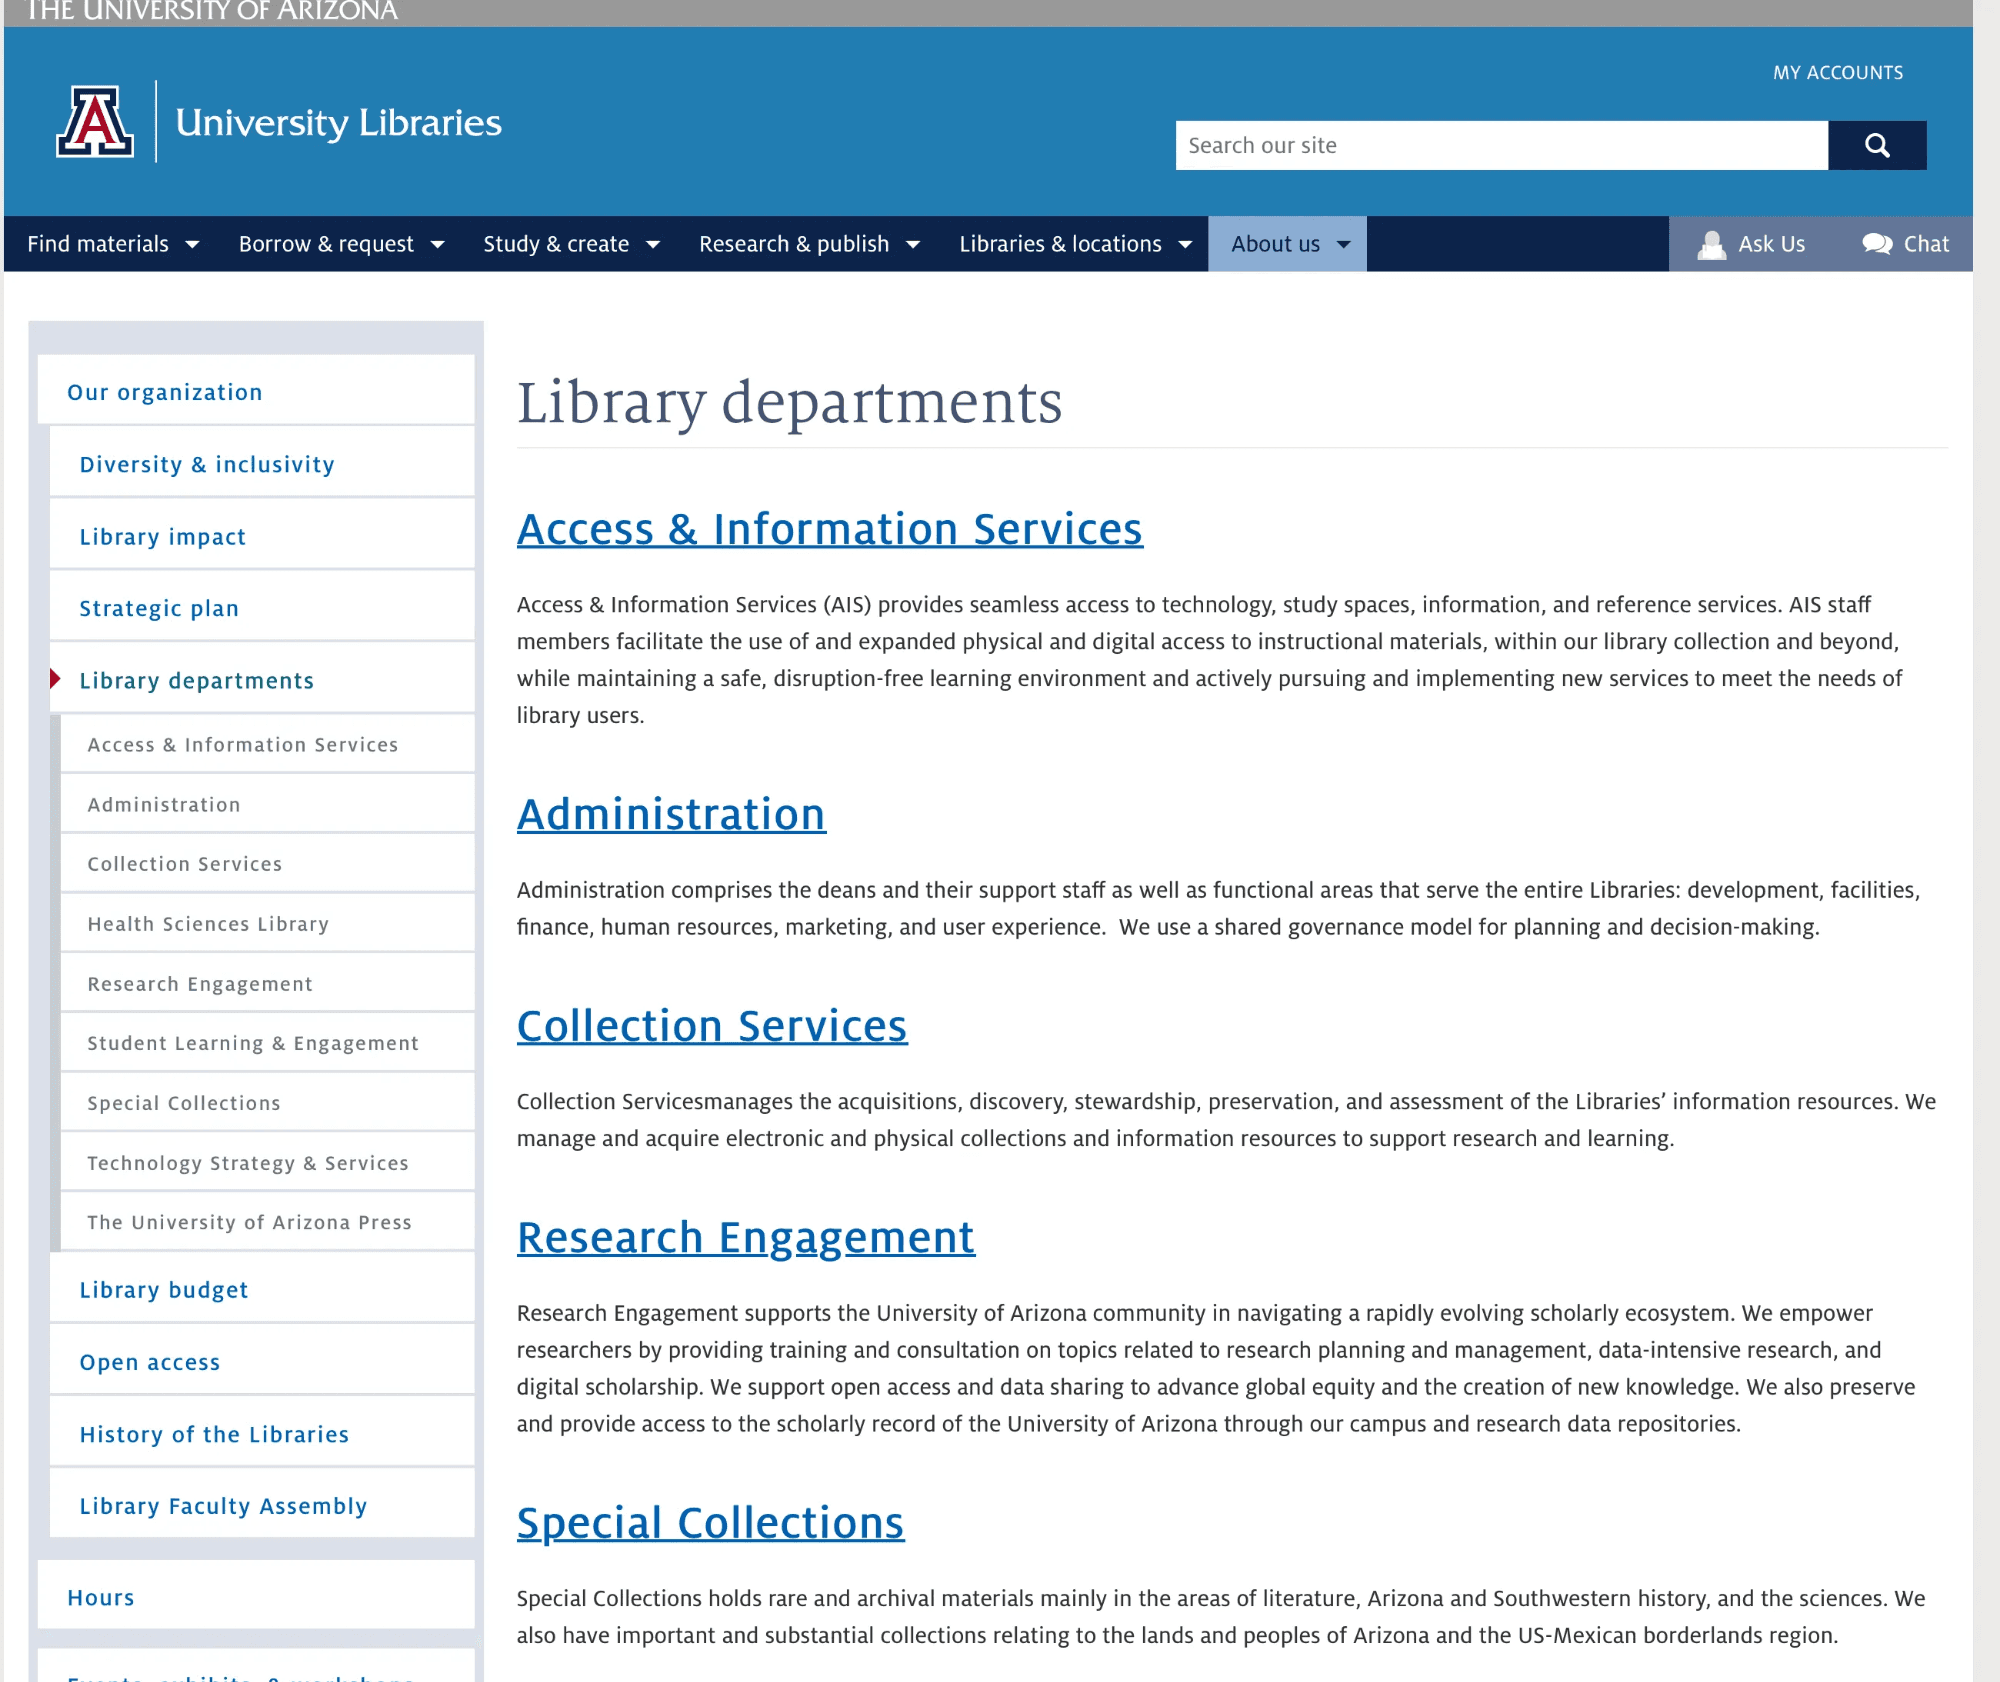Select Strategic plan in the sidebar

[262, 608]
